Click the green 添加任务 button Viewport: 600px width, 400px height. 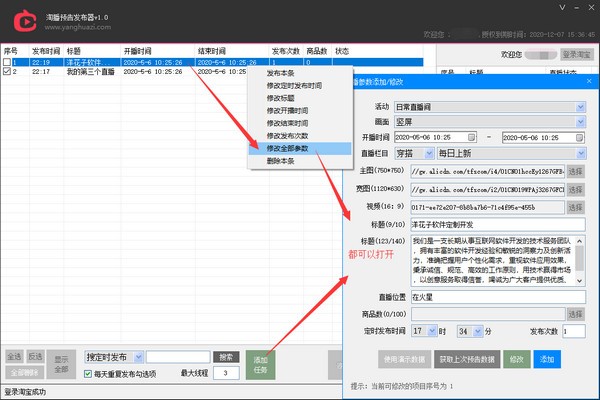261,363
